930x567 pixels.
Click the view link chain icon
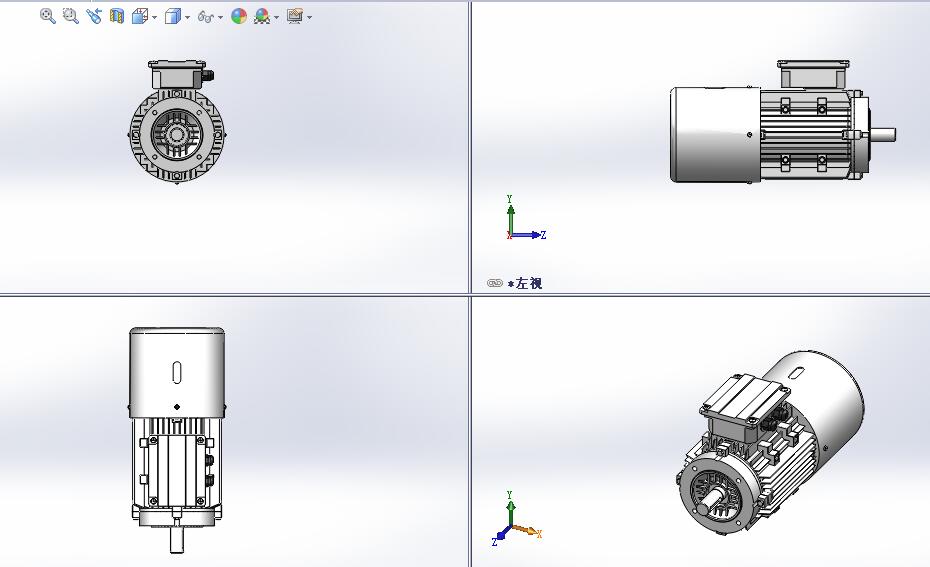(x=495, y=283)
